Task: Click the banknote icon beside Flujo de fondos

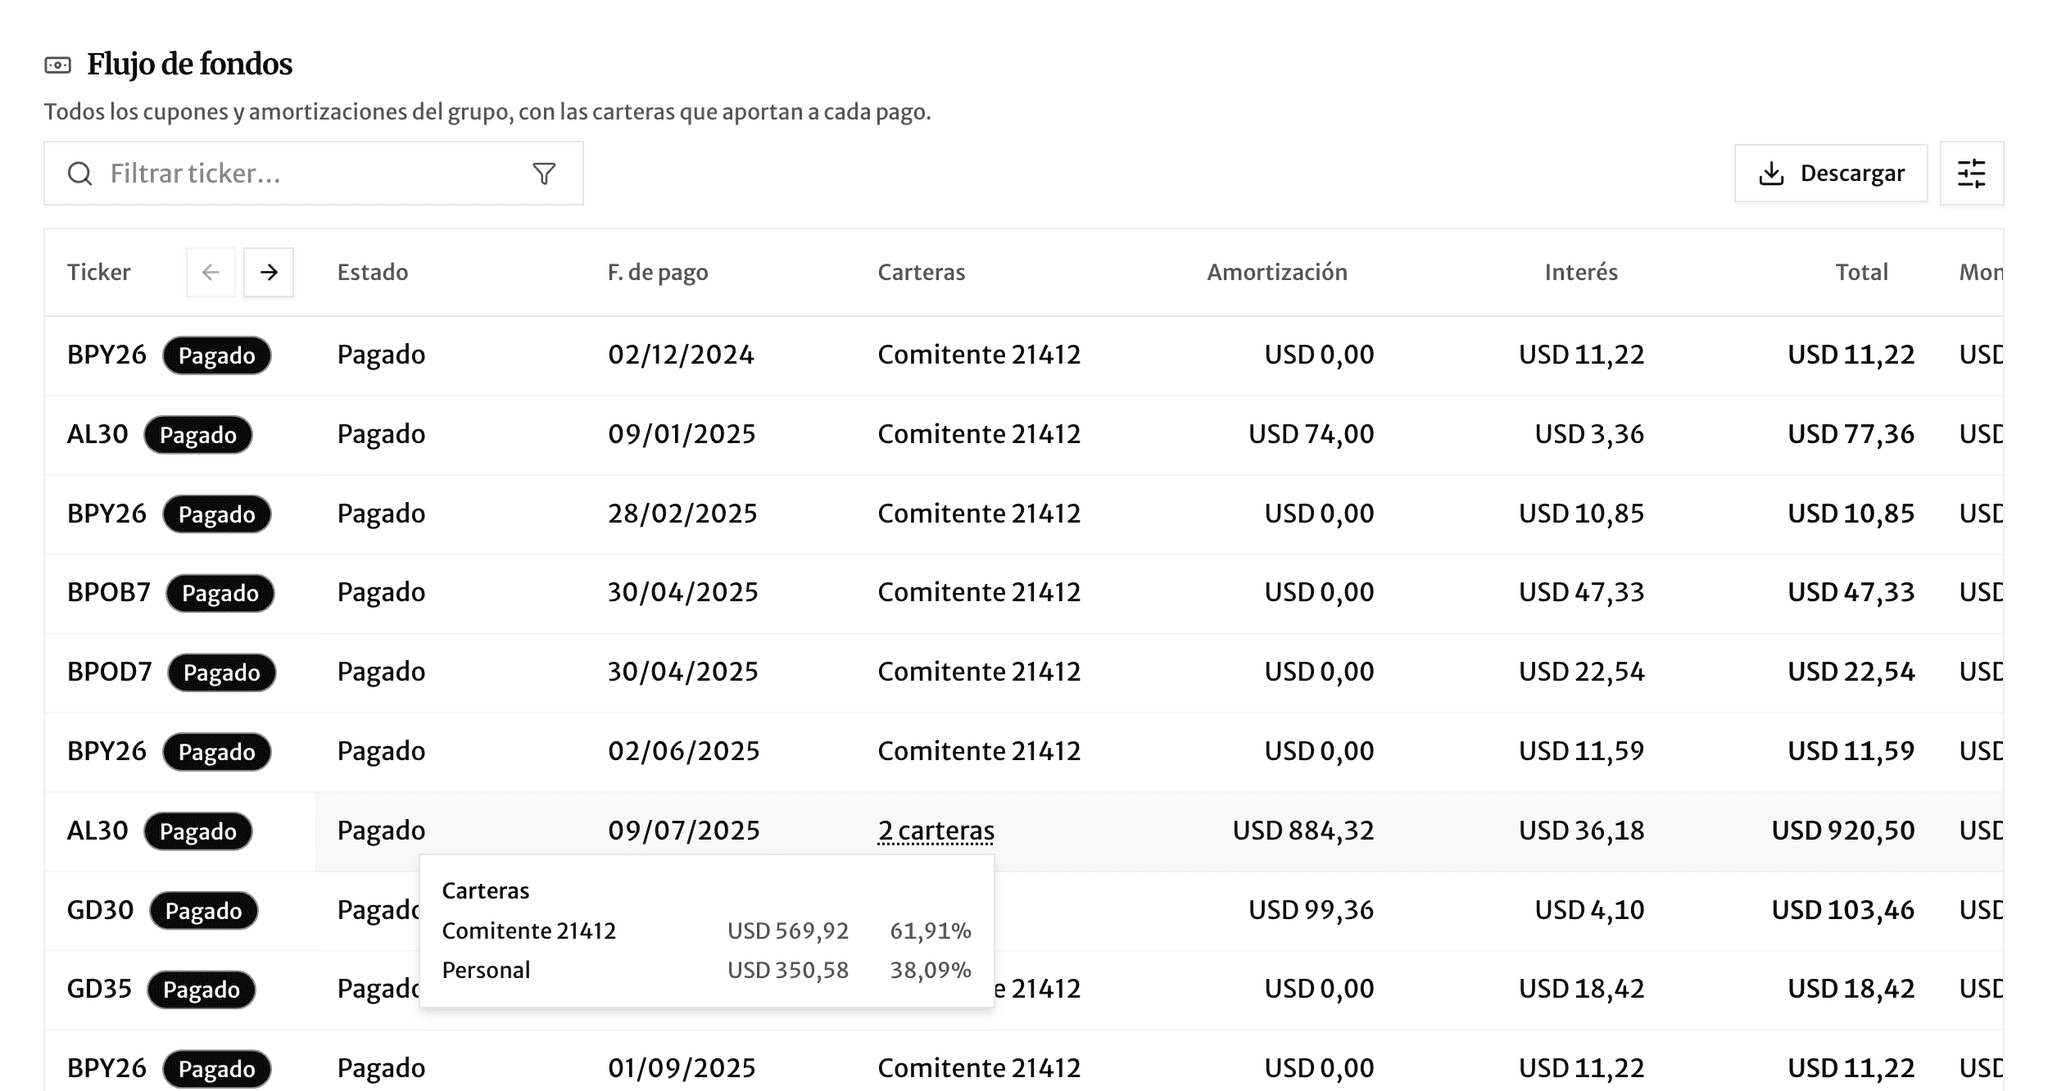Action: [x=58, y=65]
